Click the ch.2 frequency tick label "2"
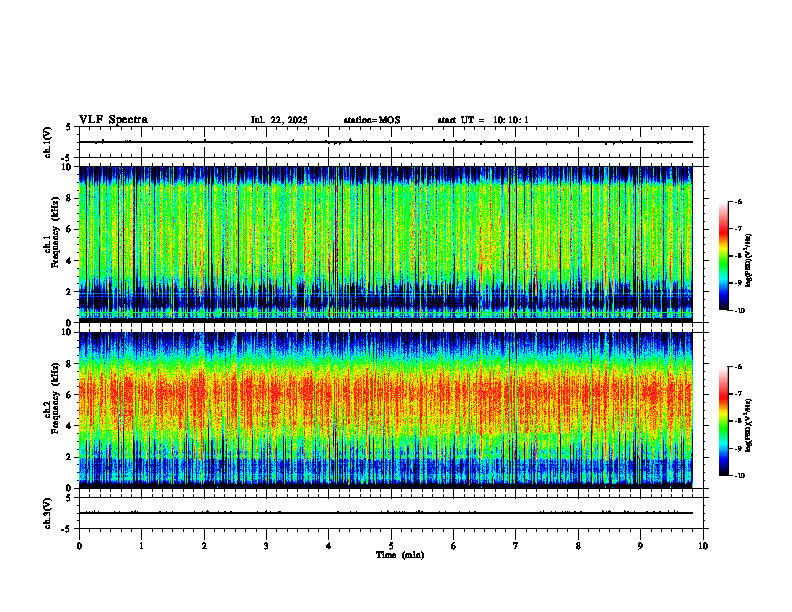792x612 pixels. point(70,457)
